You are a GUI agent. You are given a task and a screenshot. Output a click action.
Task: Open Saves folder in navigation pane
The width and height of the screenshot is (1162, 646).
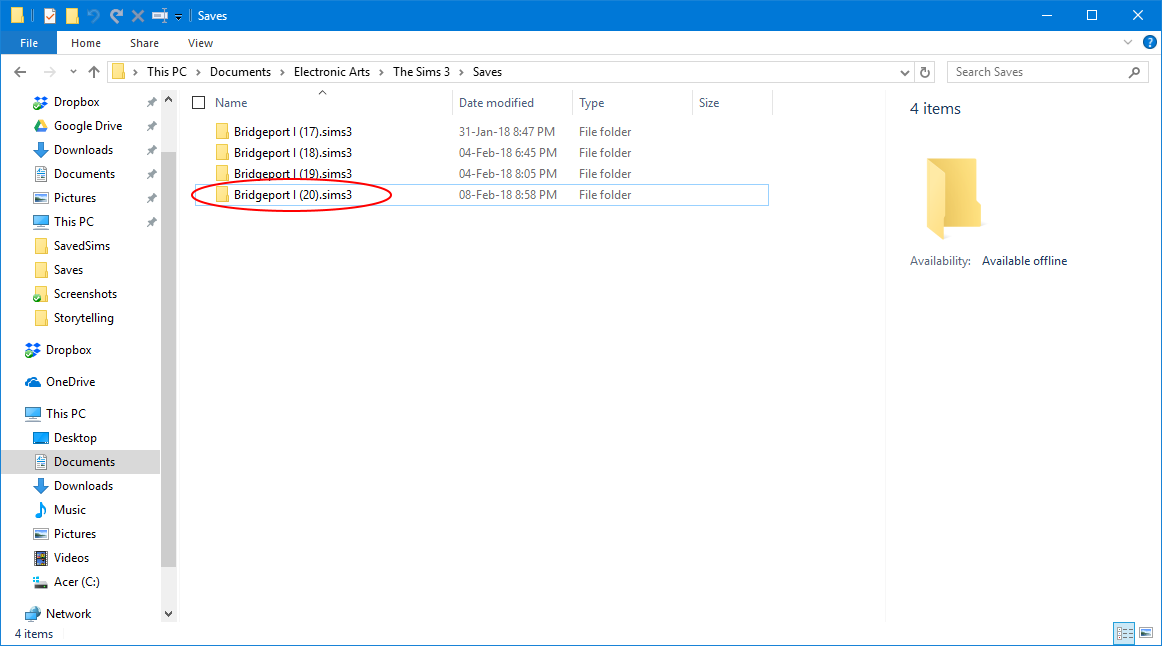click(68, 270)
